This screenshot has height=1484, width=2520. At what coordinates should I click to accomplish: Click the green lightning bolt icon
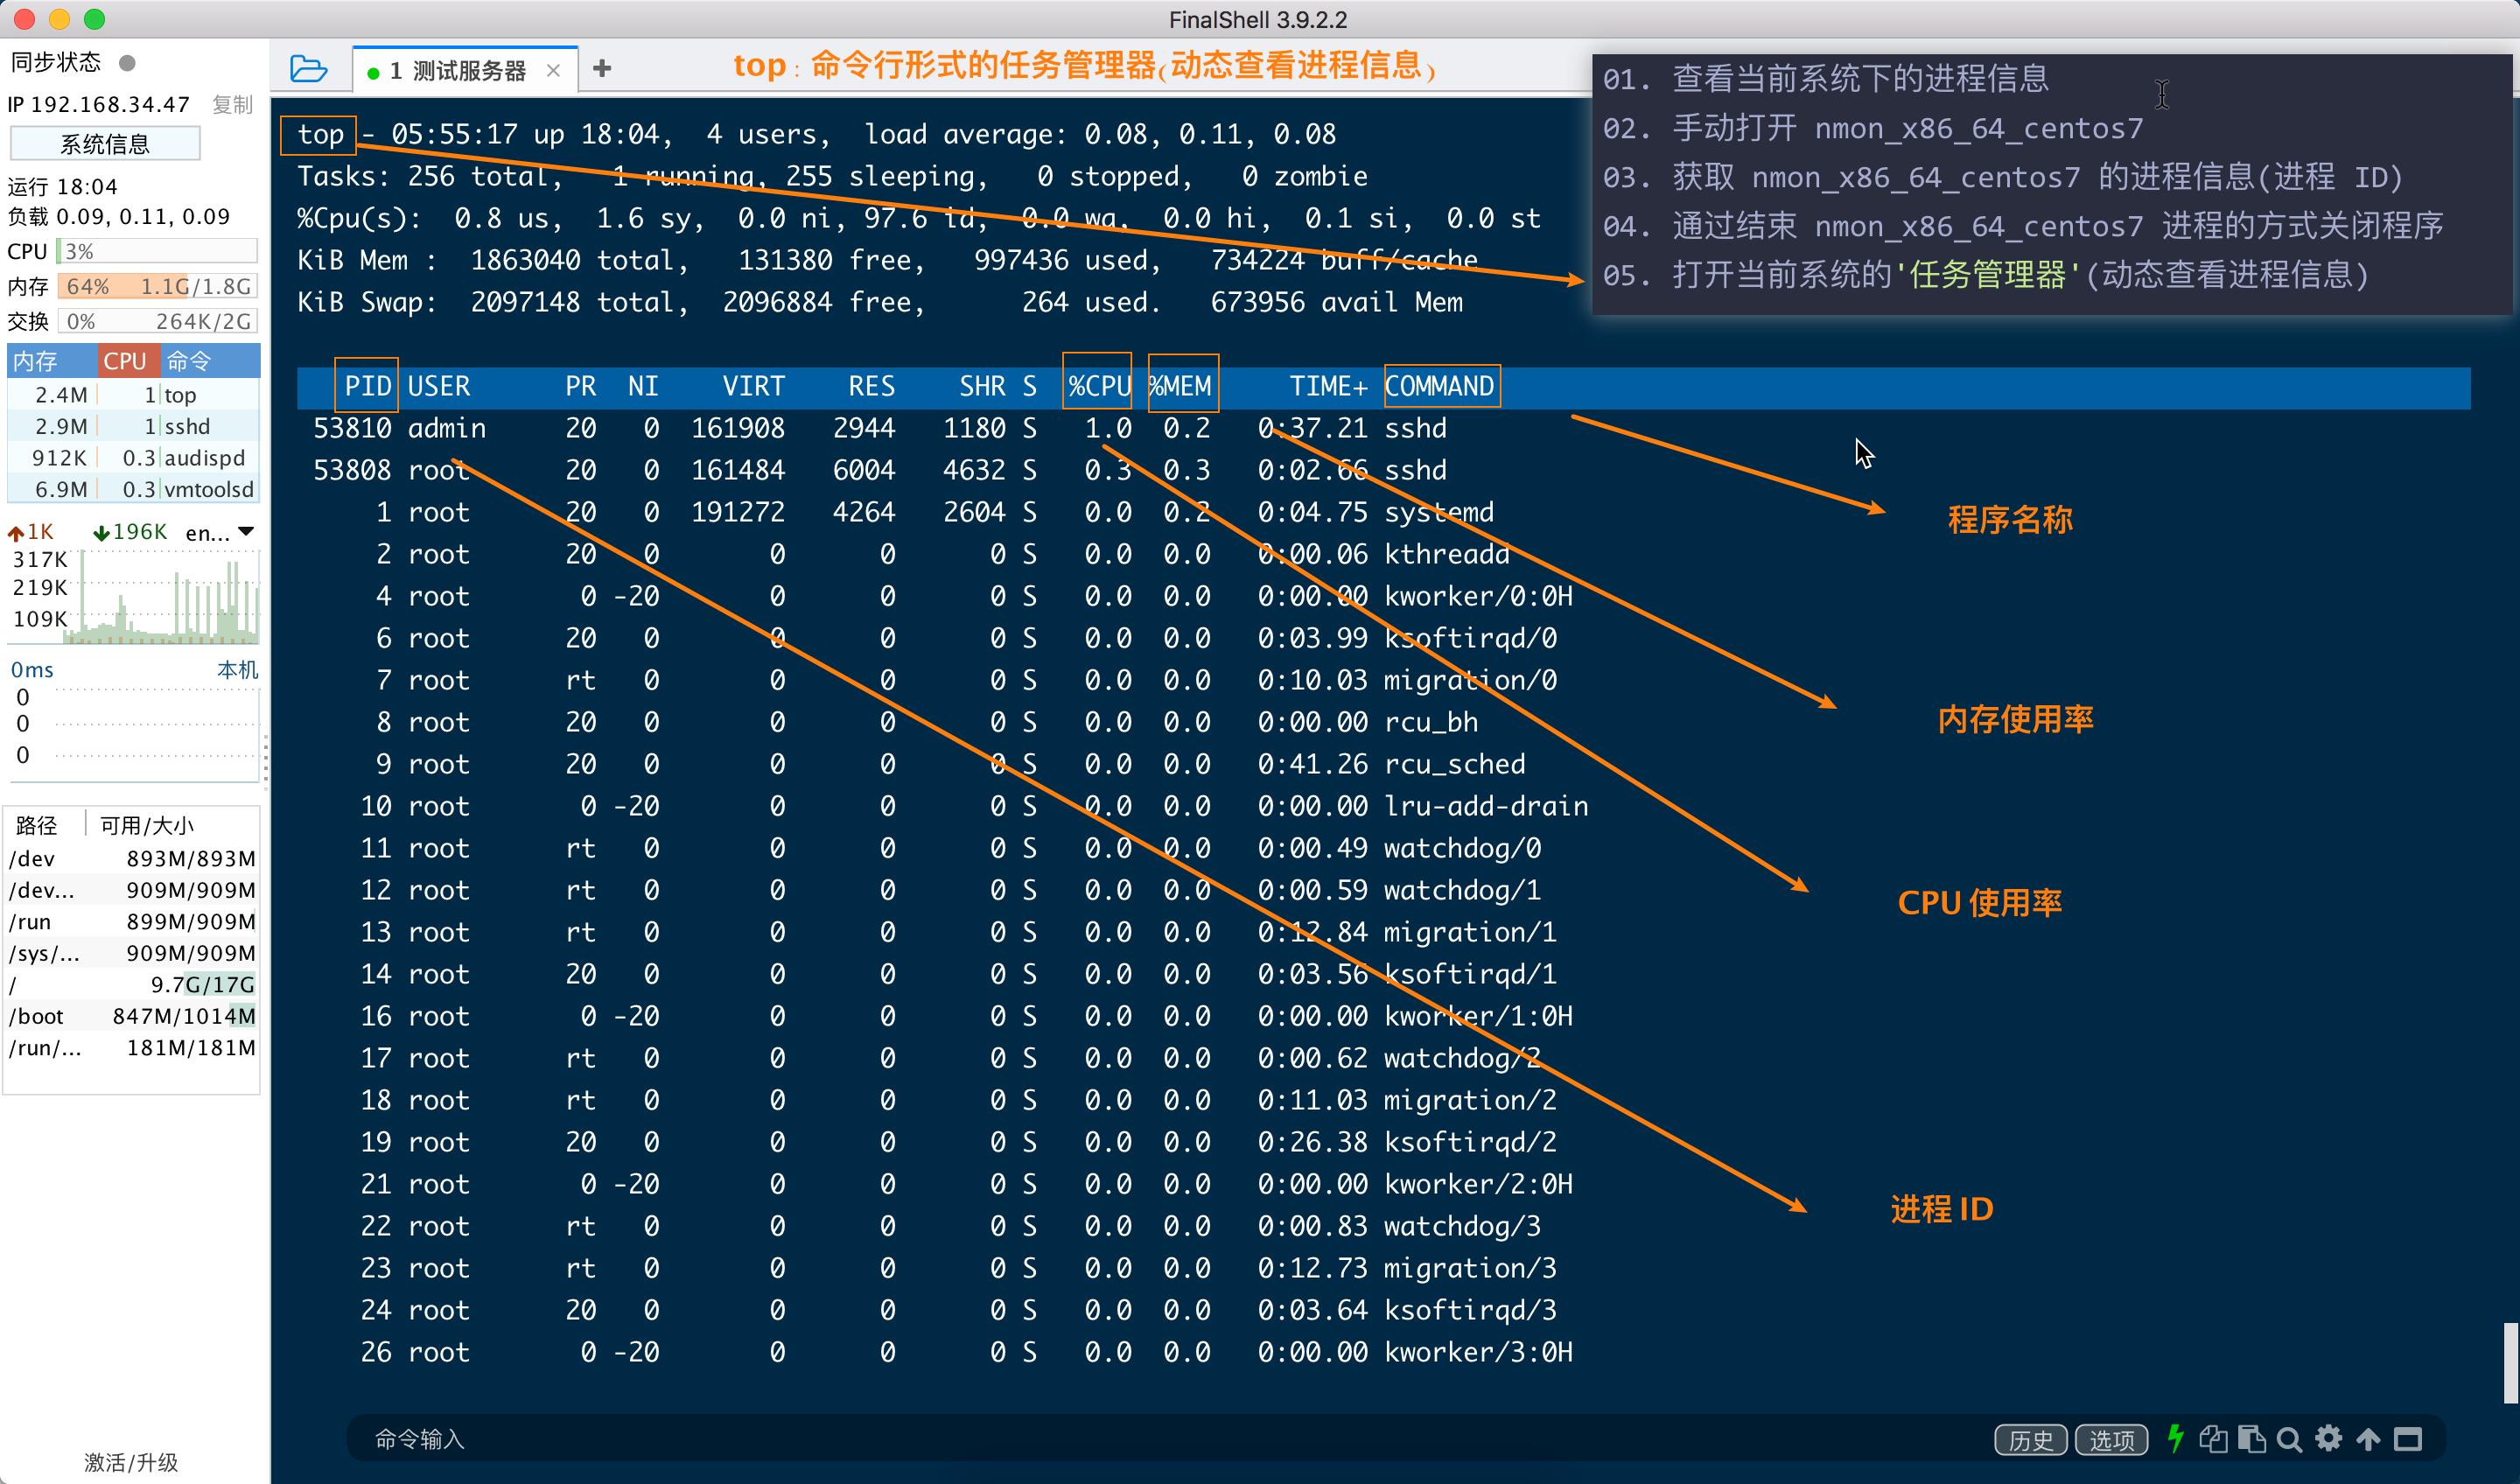[2174, 1439]
